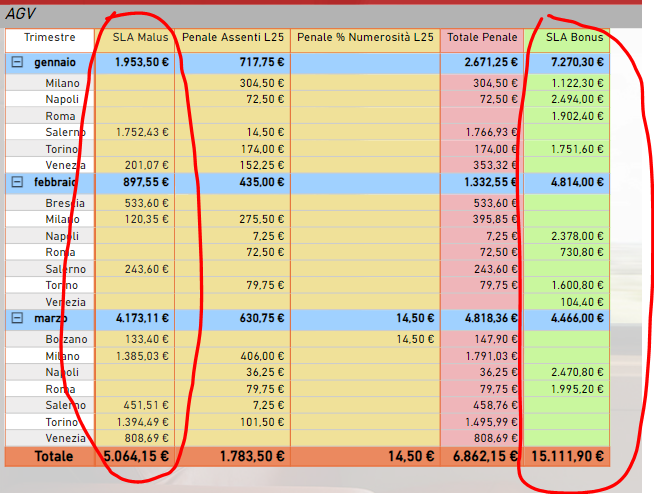The image size is (654, 494).
Task: Select the Brescia row under febbraio
Action: pos(65,203)
